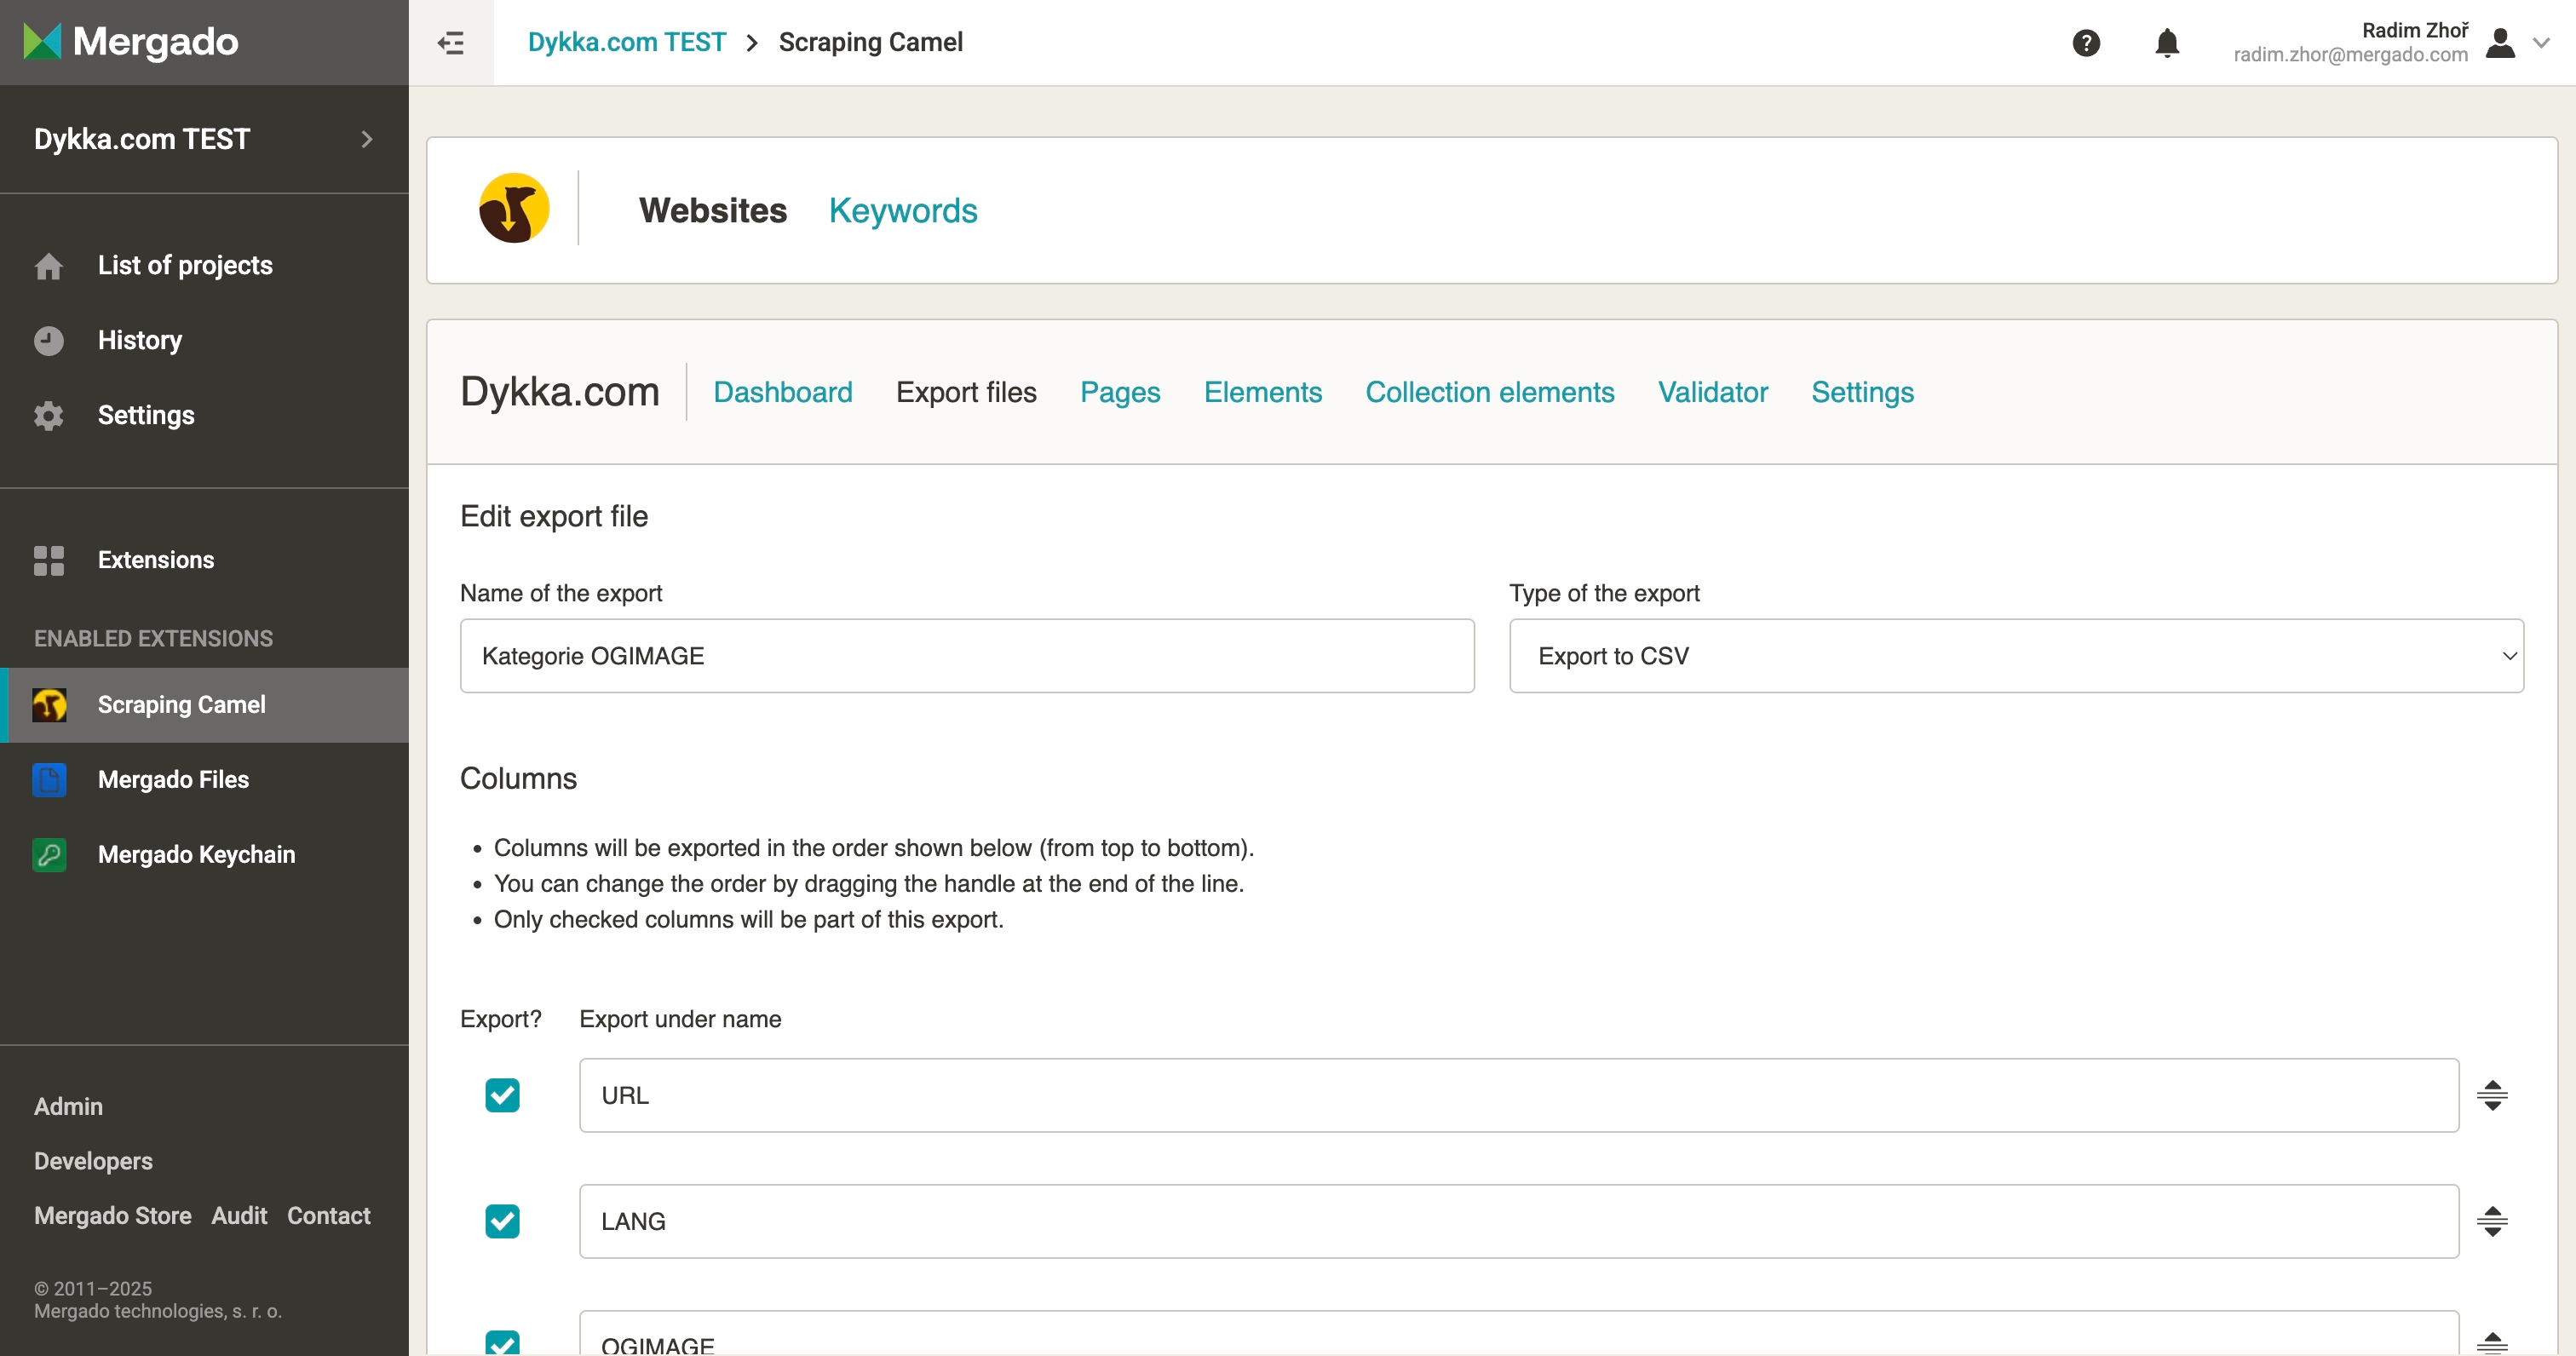The height and width of the screenshot is (1356, 2576).
Task: Open the Mergado Files extension icon
Action: click(49, 779)
